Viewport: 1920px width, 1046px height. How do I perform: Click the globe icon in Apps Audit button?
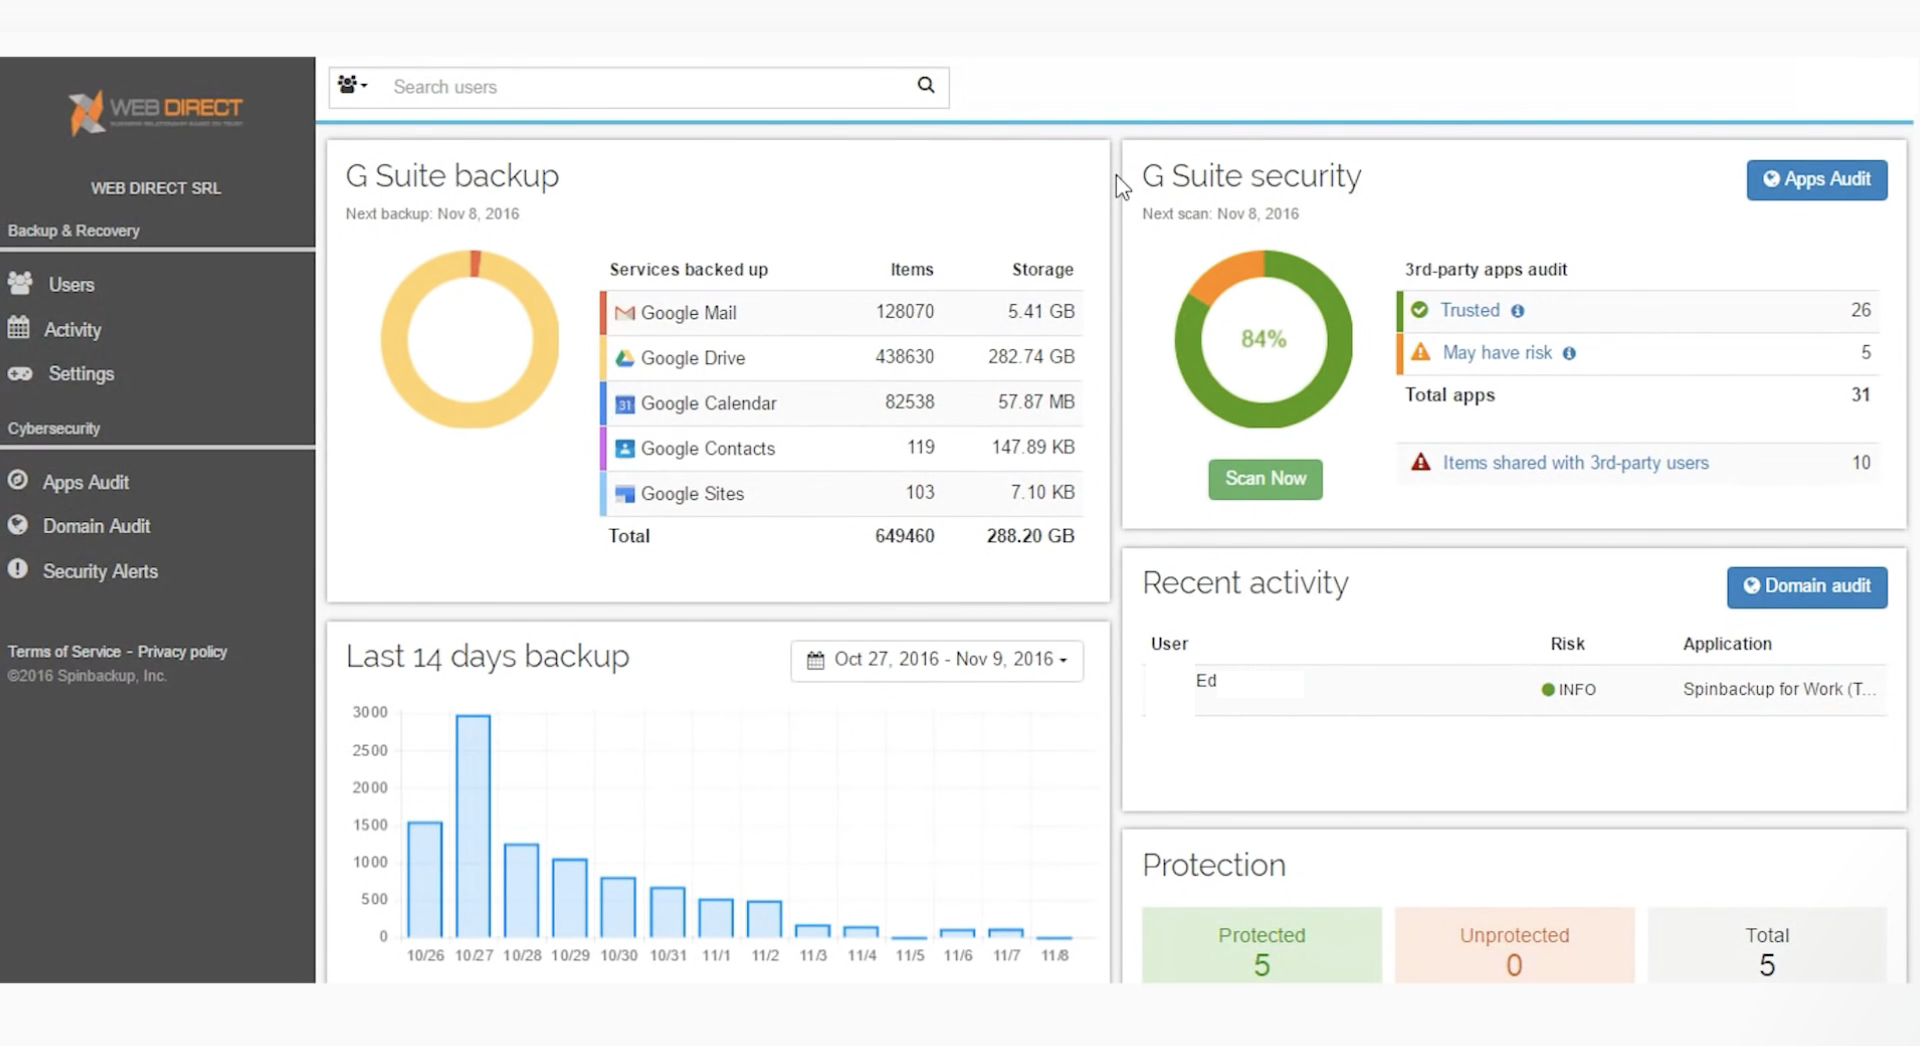pos(1771,179)
